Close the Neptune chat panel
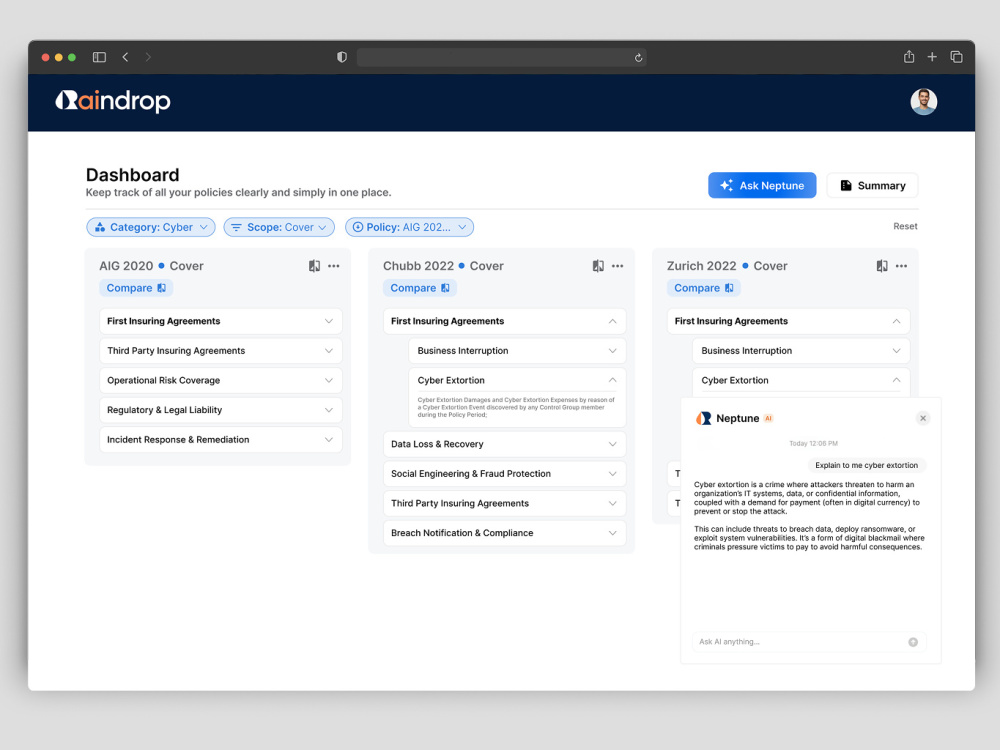The image size is (1000, 750). (x=923, y=418)
